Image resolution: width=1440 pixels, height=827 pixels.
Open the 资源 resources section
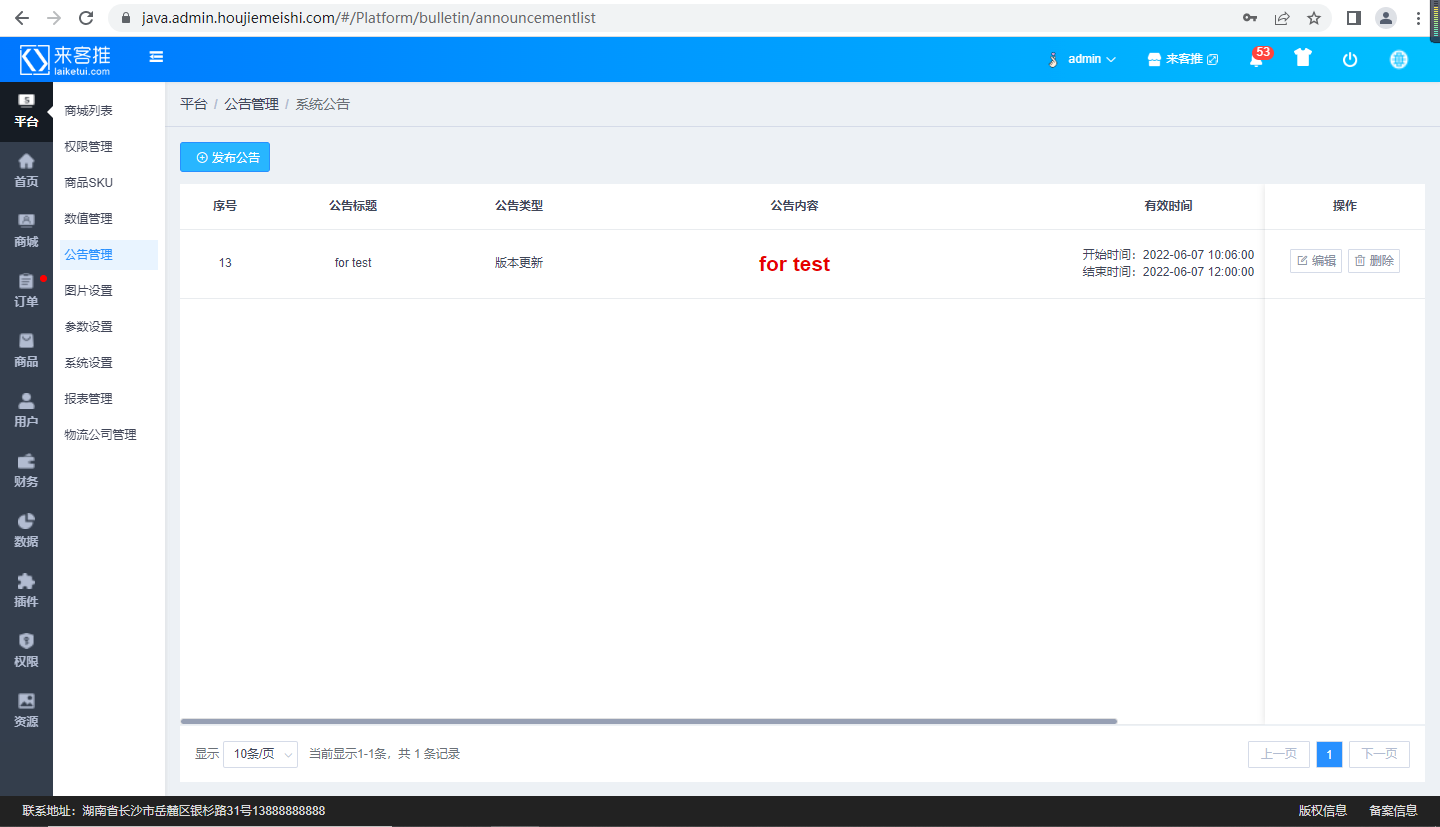[26, 711]
